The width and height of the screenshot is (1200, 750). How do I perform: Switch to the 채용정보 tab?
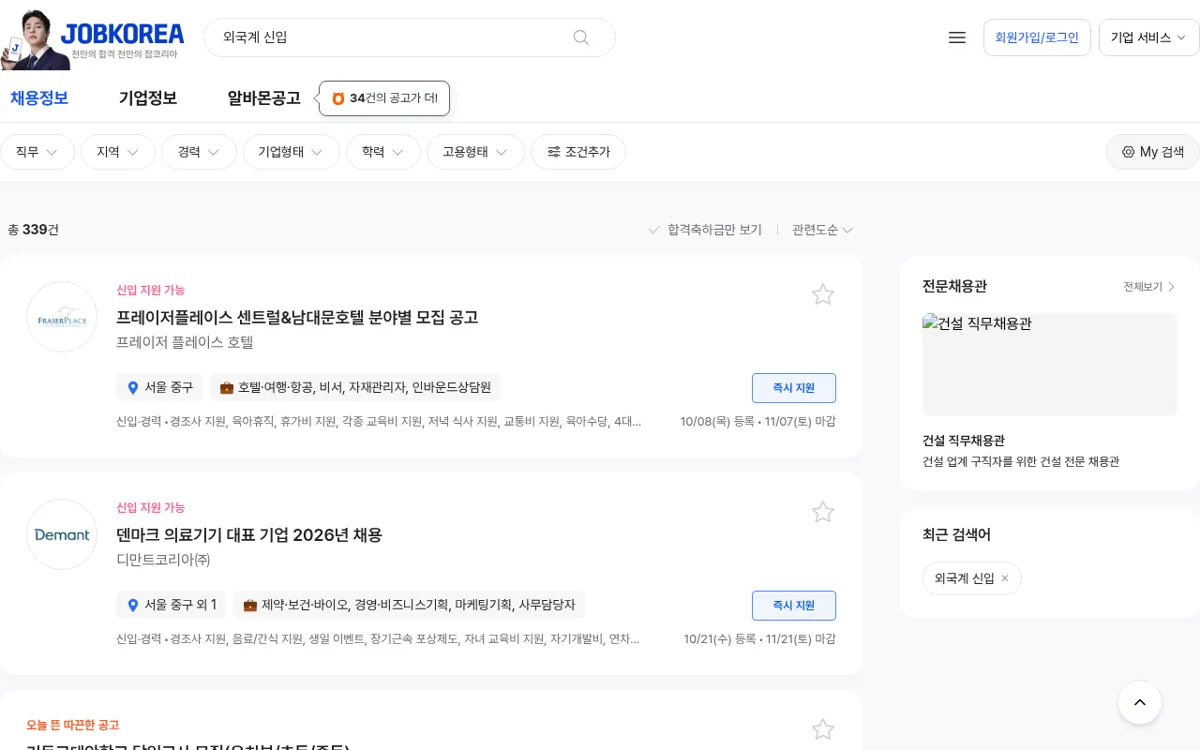pos(39,98)
